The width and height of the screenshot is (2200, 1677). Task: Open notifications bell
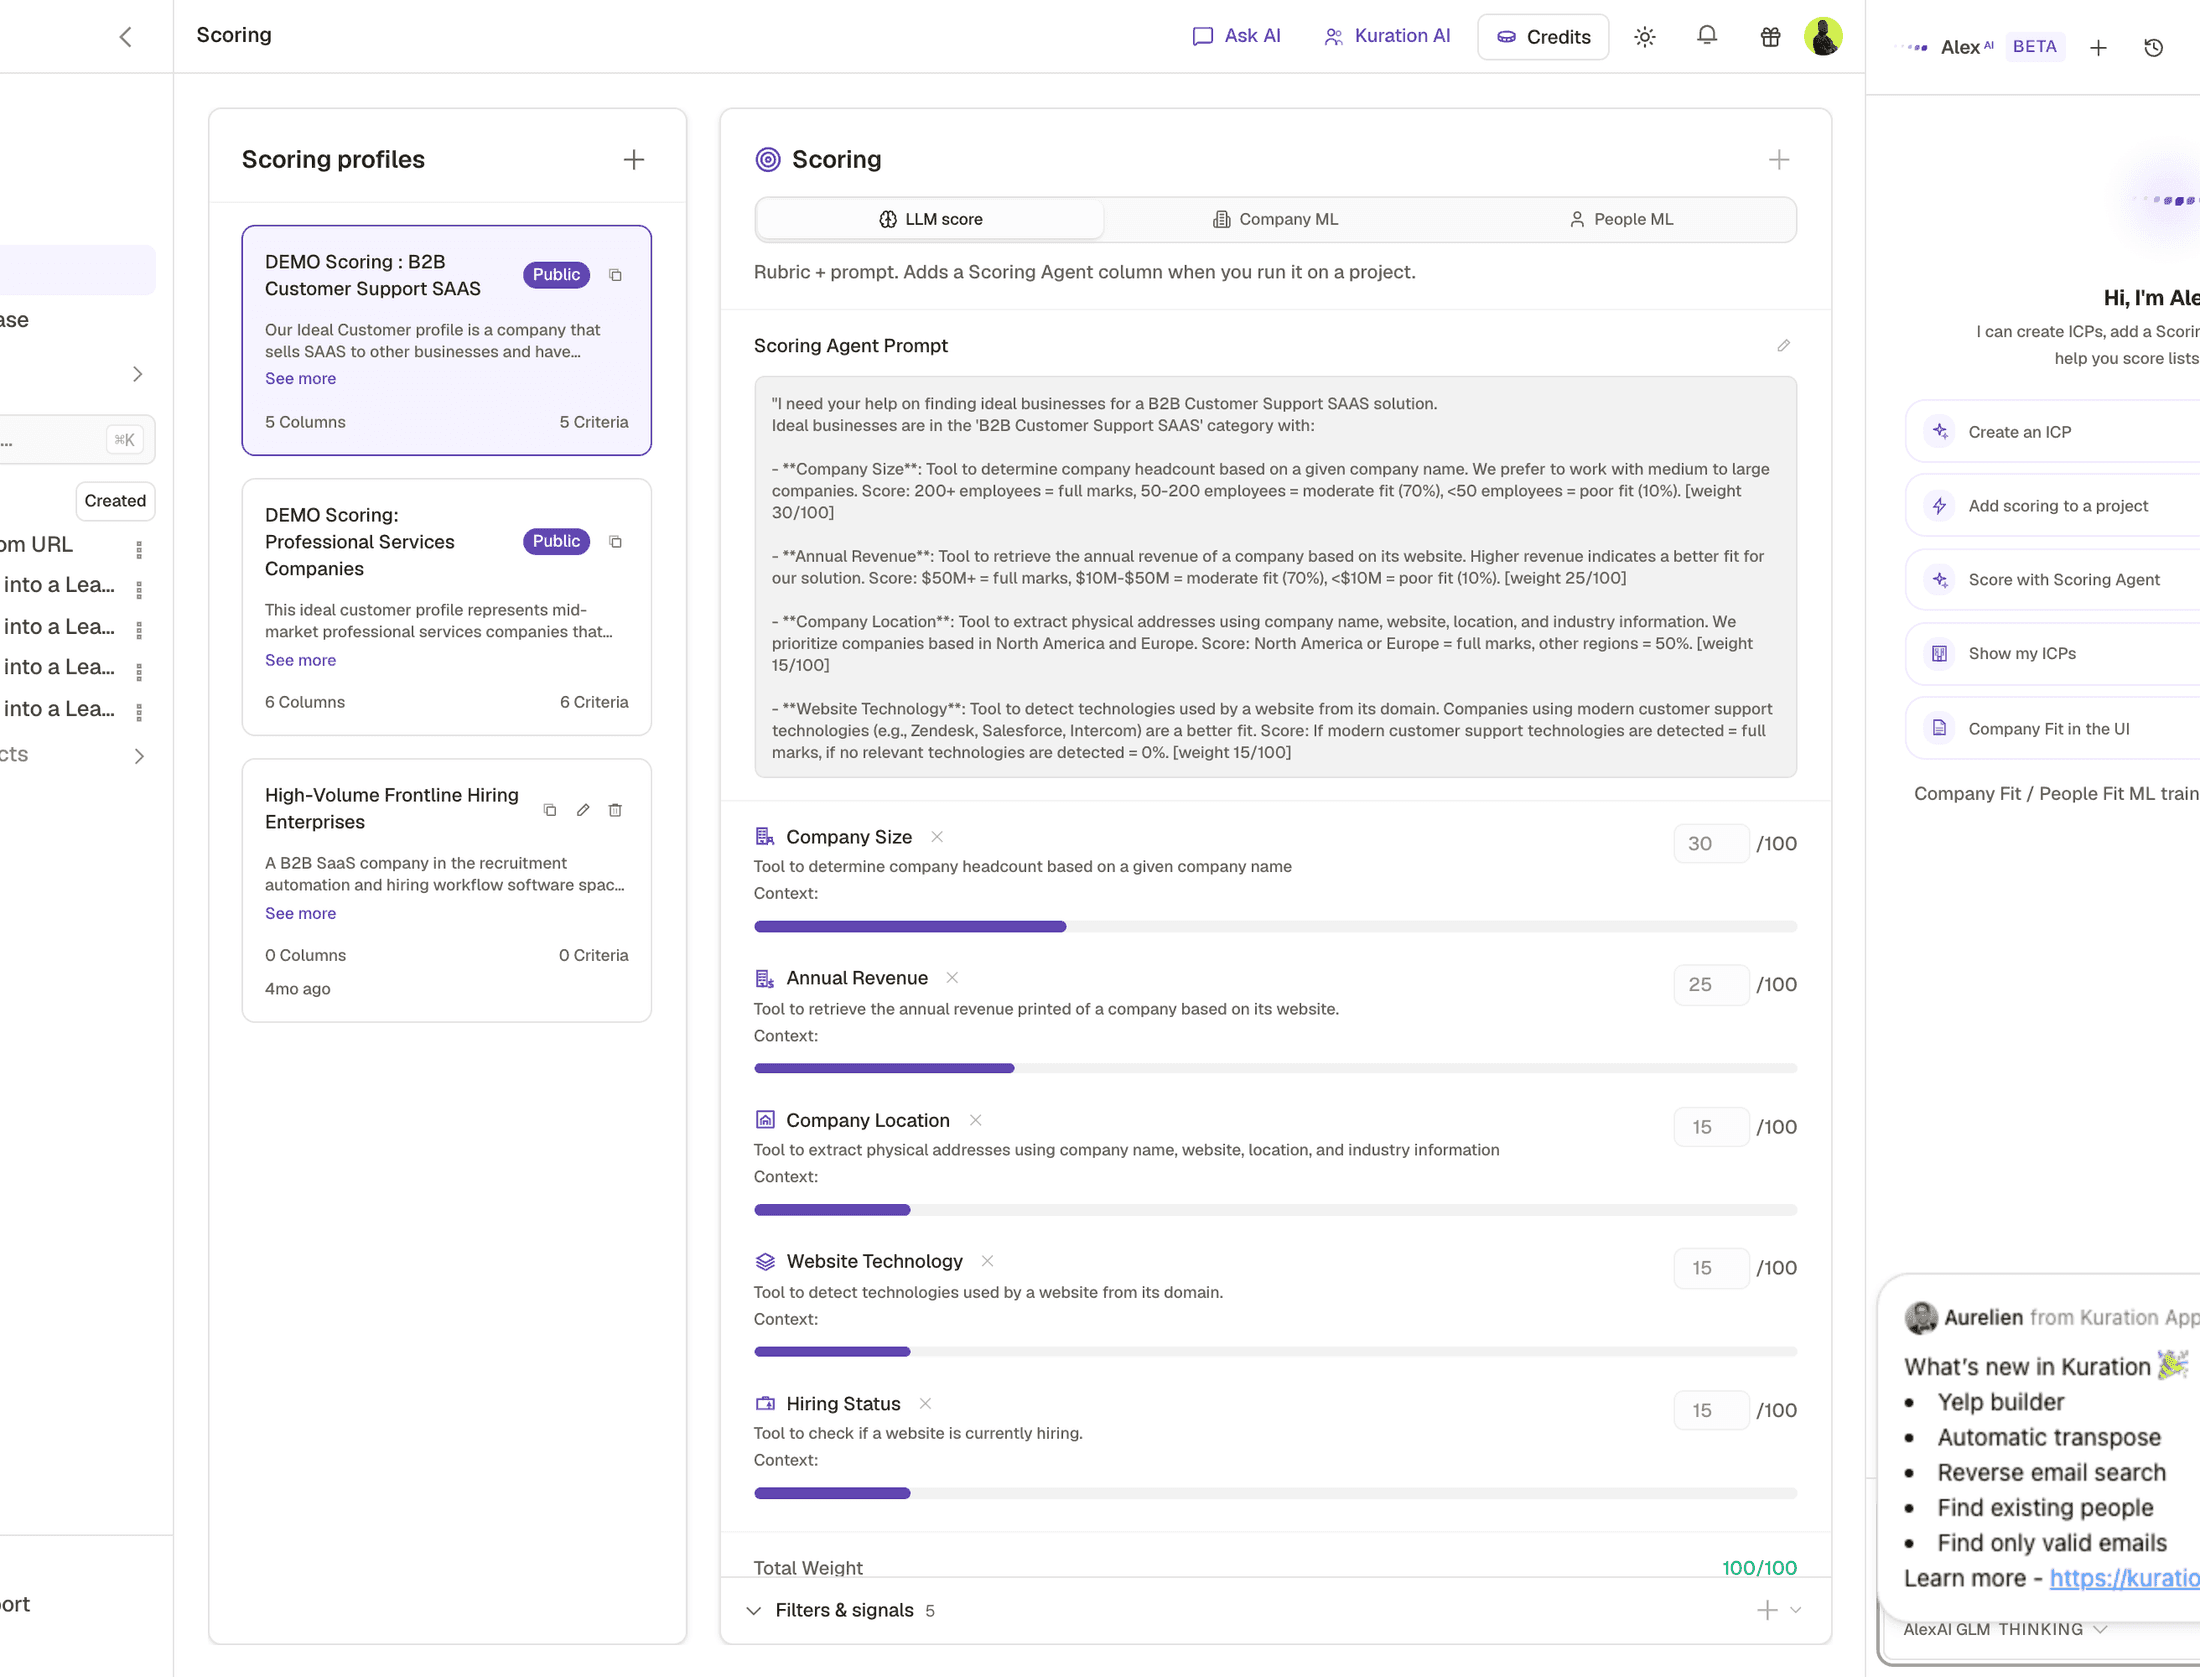1707,36
